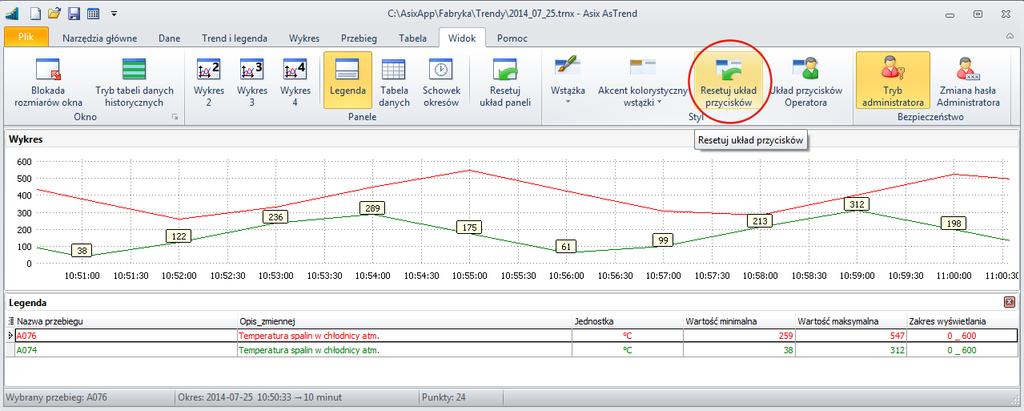Click the 61 data label on the chart
The image size is (1024, 411).
[x=566, y=246]
